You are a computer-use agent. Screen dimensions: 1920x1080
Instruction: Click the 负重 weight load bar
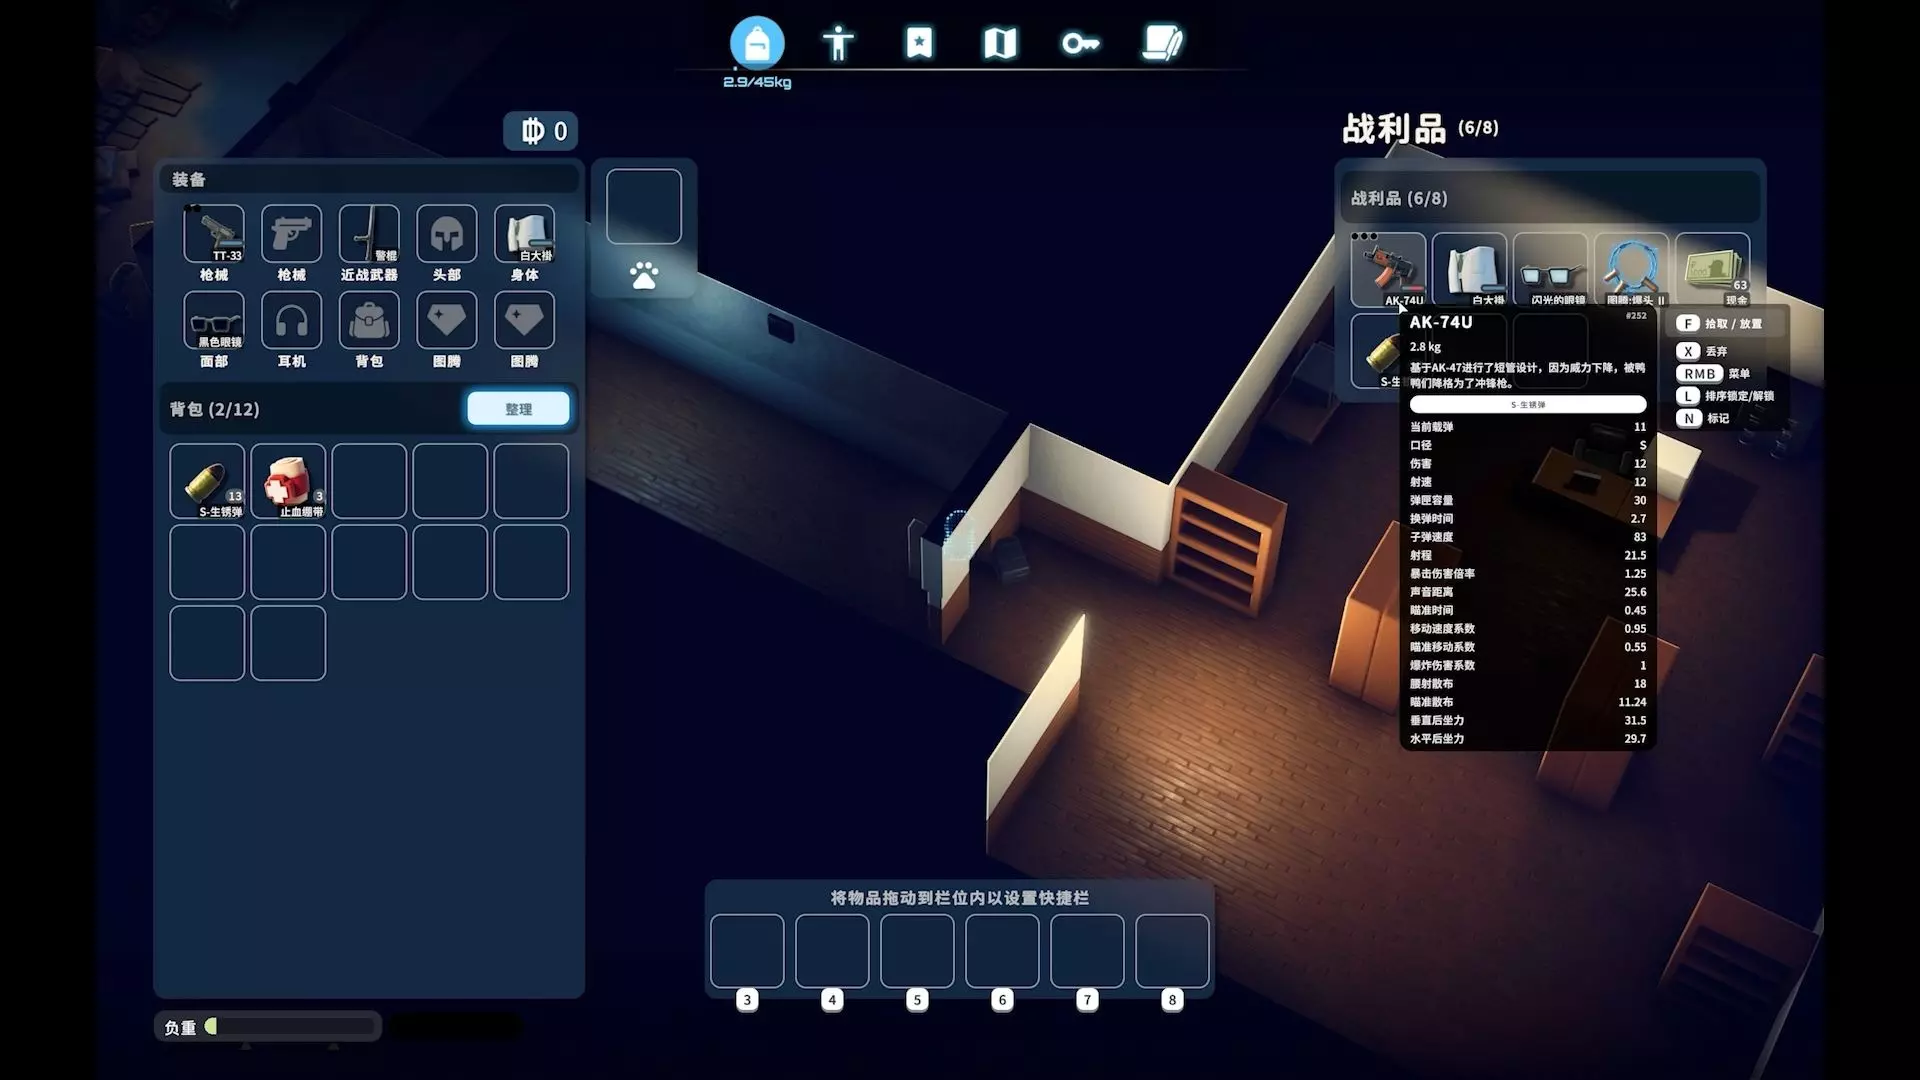[x=290, y=1026]
